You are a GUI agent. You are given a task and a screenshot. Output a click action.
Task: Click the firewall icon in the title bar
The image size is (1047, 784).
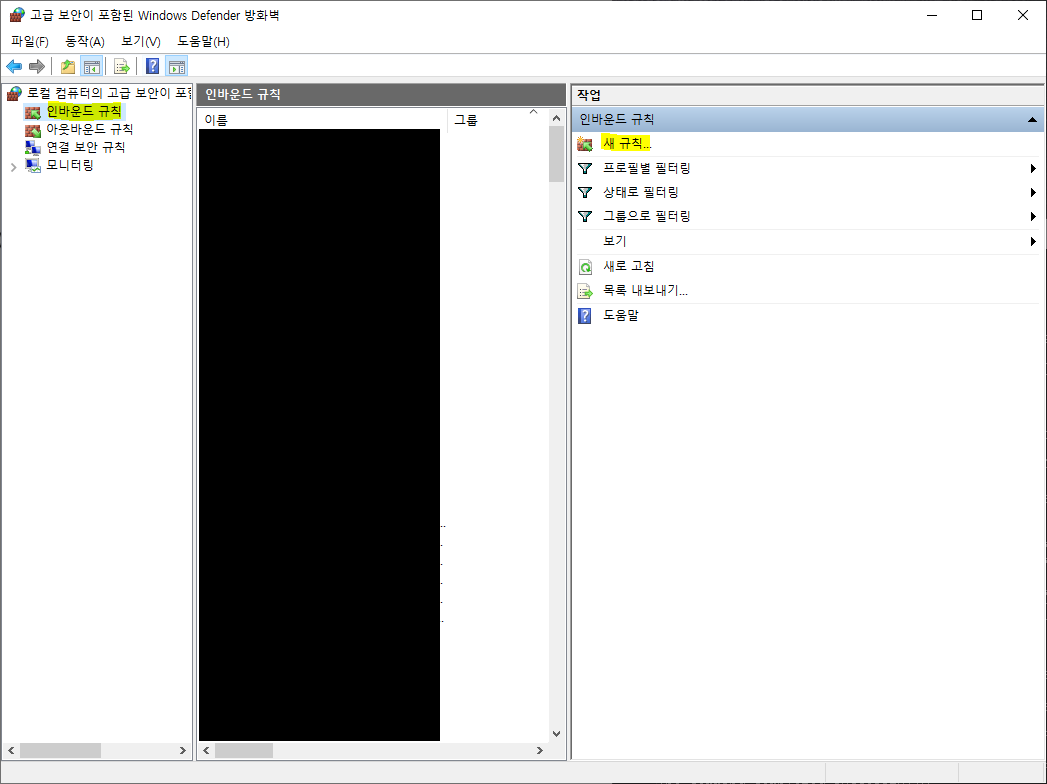pos(17,15)
